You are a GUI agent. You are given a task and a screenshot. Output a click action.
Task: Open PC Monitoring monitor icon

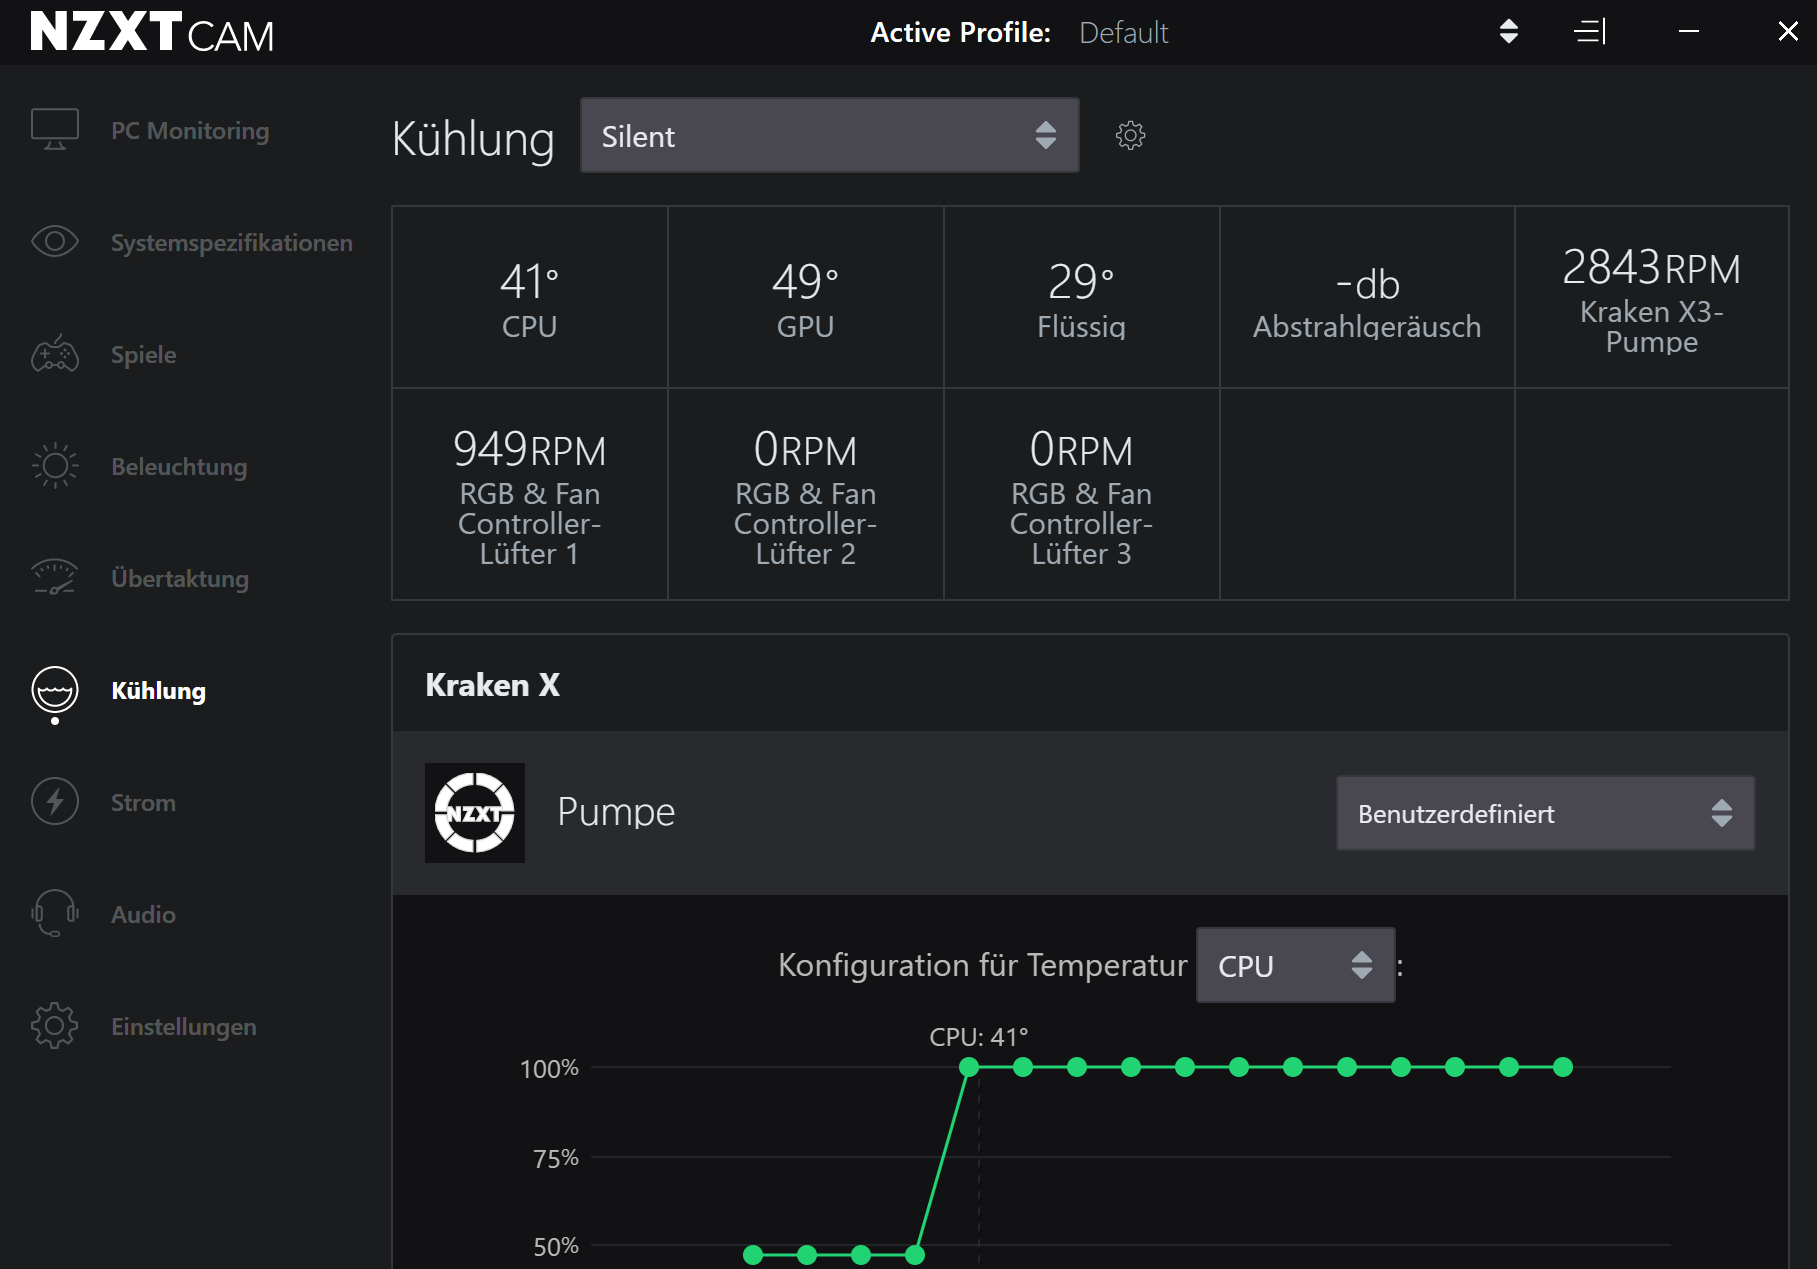[55, 130]
